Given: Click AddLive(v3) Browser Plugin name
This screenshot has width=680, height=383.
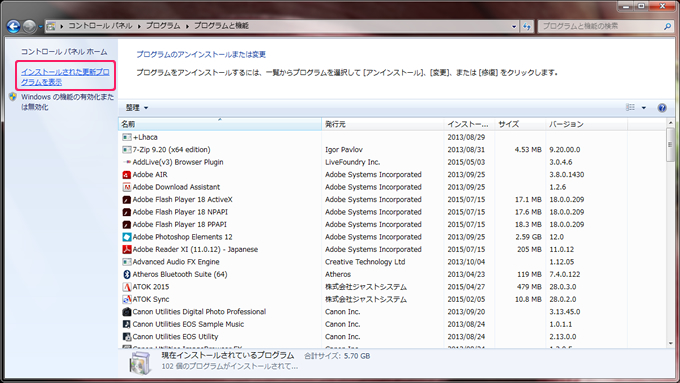Looking at the screenshot, I should pyautogui.click(x=178, y=162).
